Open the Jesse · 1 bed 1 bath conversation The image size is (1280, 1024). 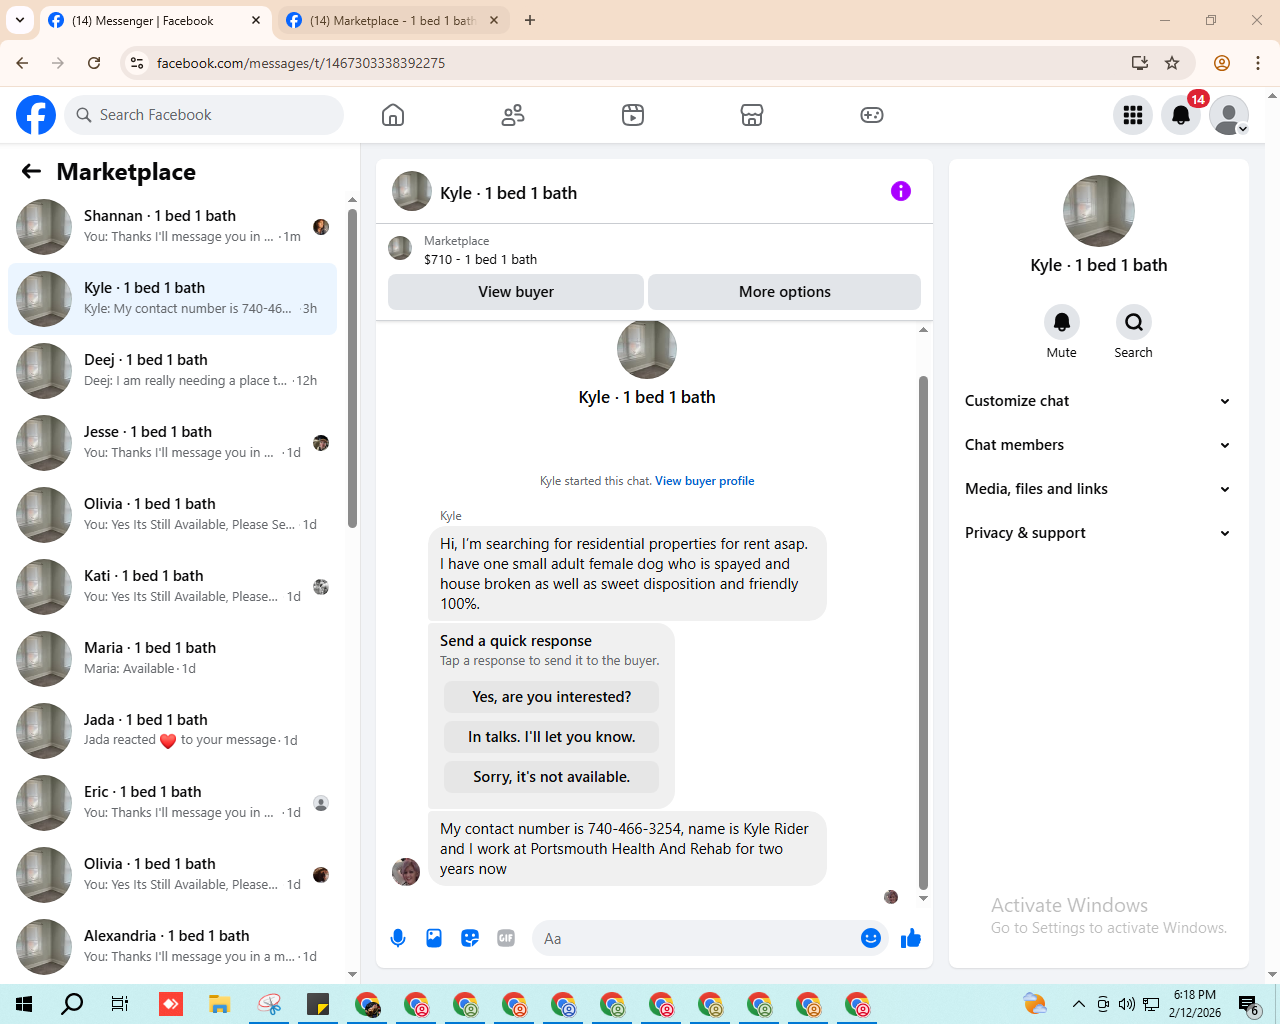(172, 443)
